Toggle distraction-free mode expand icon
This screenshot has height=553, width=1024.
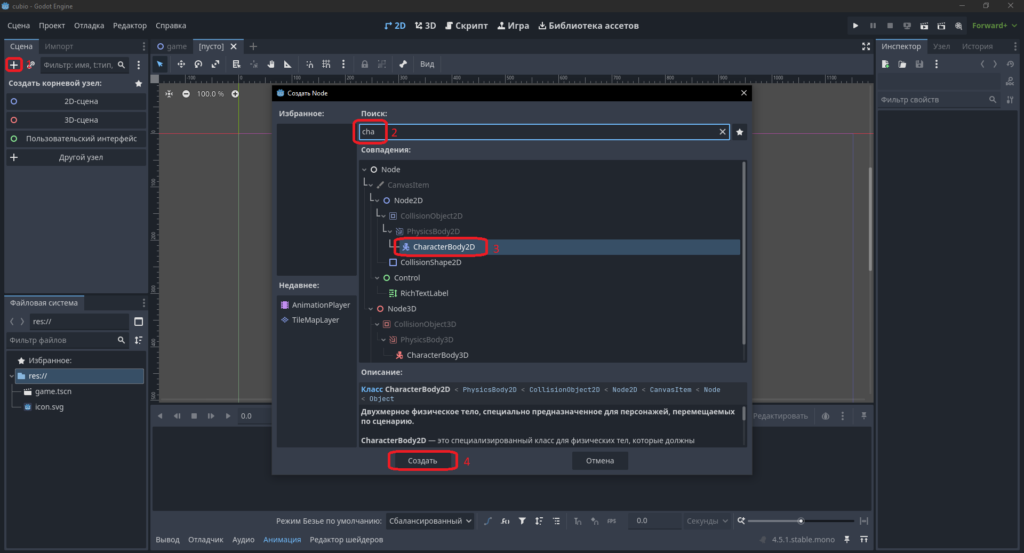point(866,46)
